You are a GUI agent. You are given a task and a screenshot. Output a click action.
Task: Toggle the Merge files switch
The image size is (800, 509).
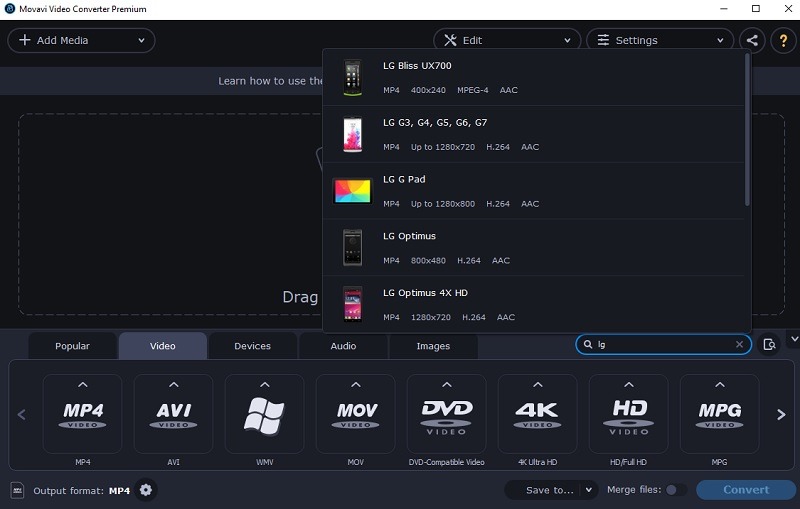tap(676, 490)
